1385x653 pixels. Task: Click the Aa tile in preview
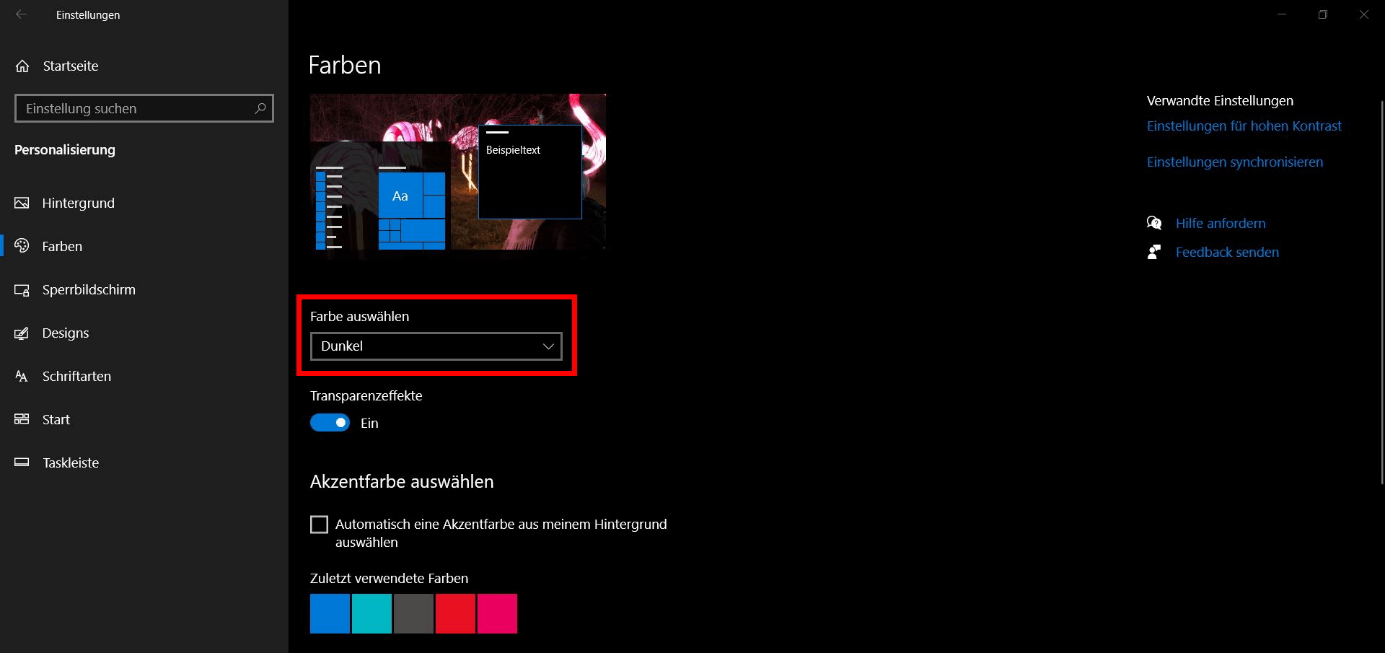(400, 196)
